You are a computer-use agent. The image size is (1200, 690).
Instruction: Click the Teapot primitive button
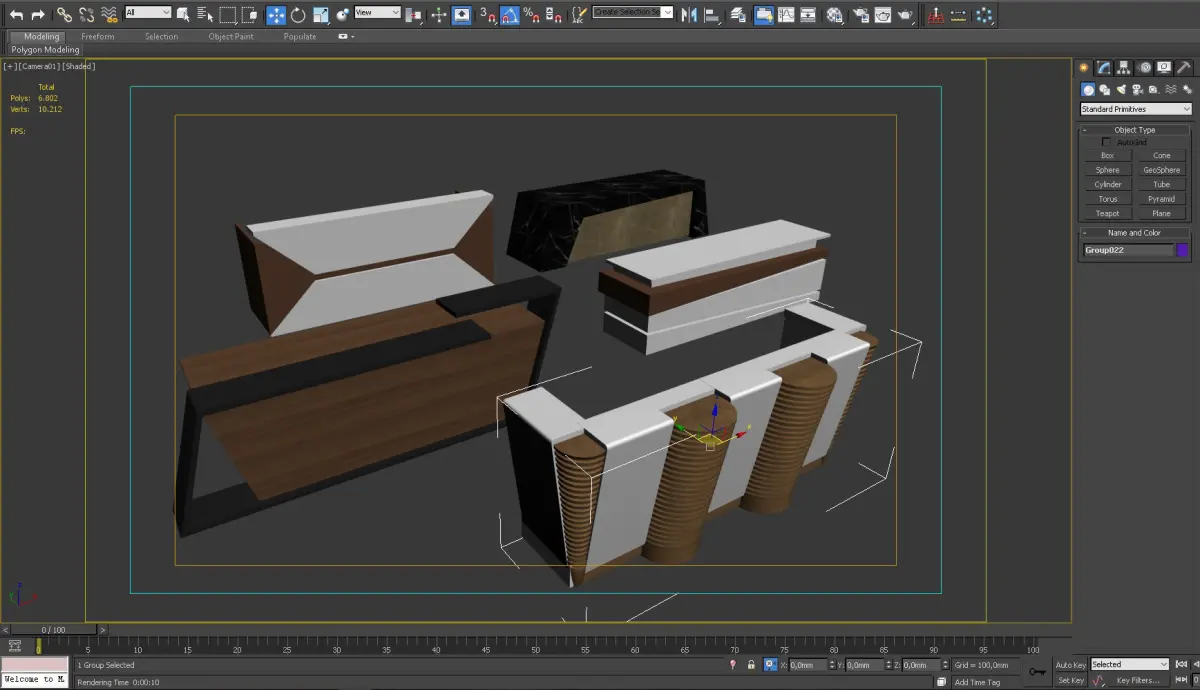click(1107, 213)
